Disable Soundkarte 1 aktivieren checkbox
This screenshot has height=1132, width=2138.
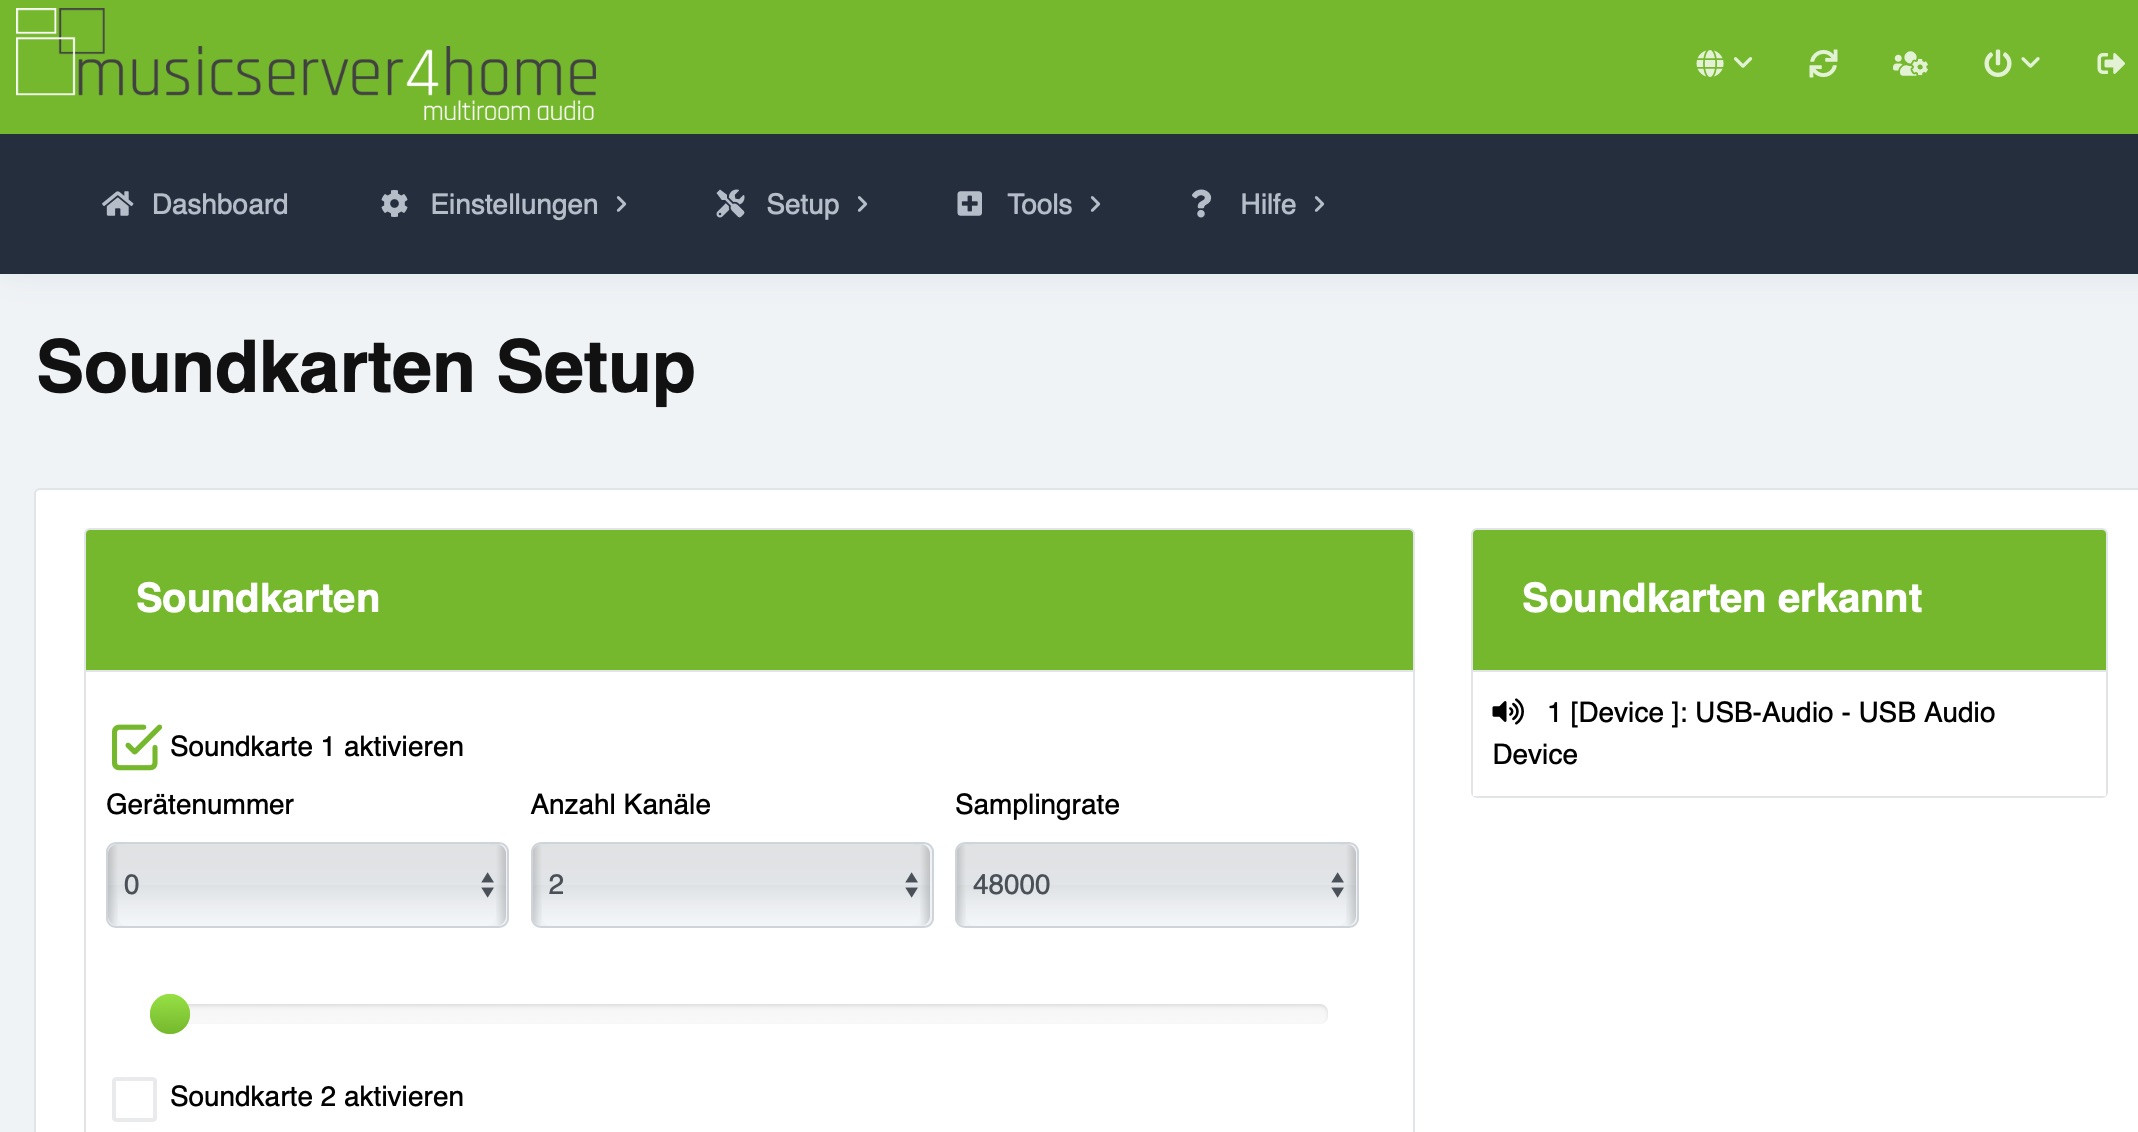[136, 747]
